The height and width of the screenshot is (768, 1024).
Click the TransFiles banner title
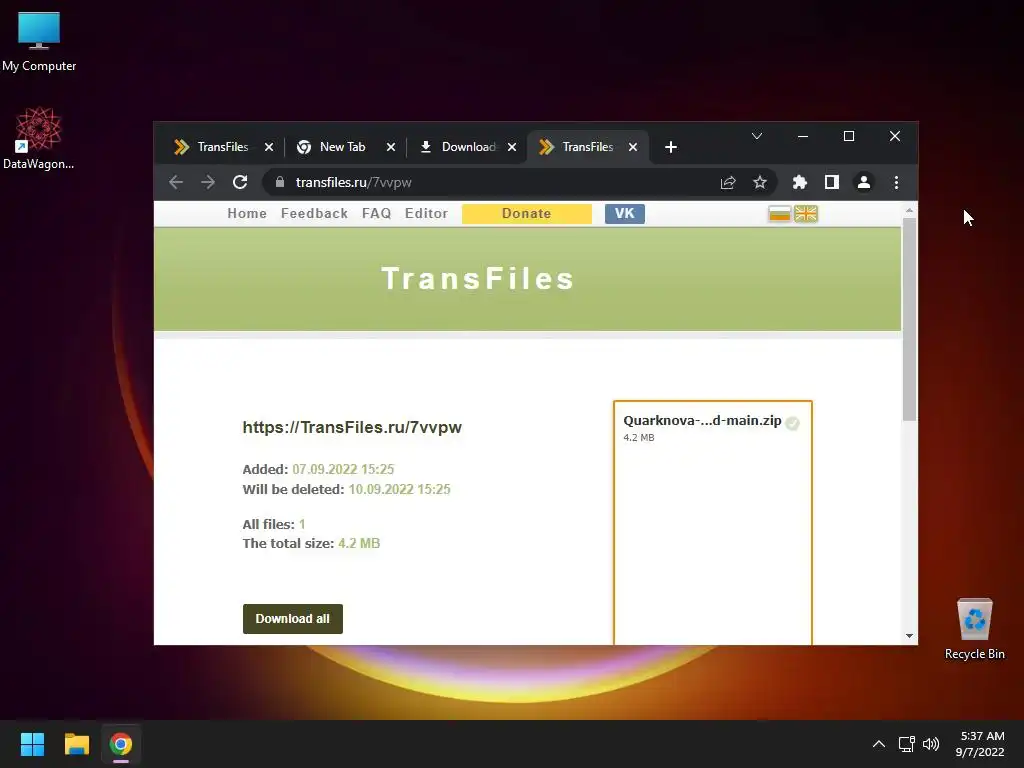click(x=477, y=279)
